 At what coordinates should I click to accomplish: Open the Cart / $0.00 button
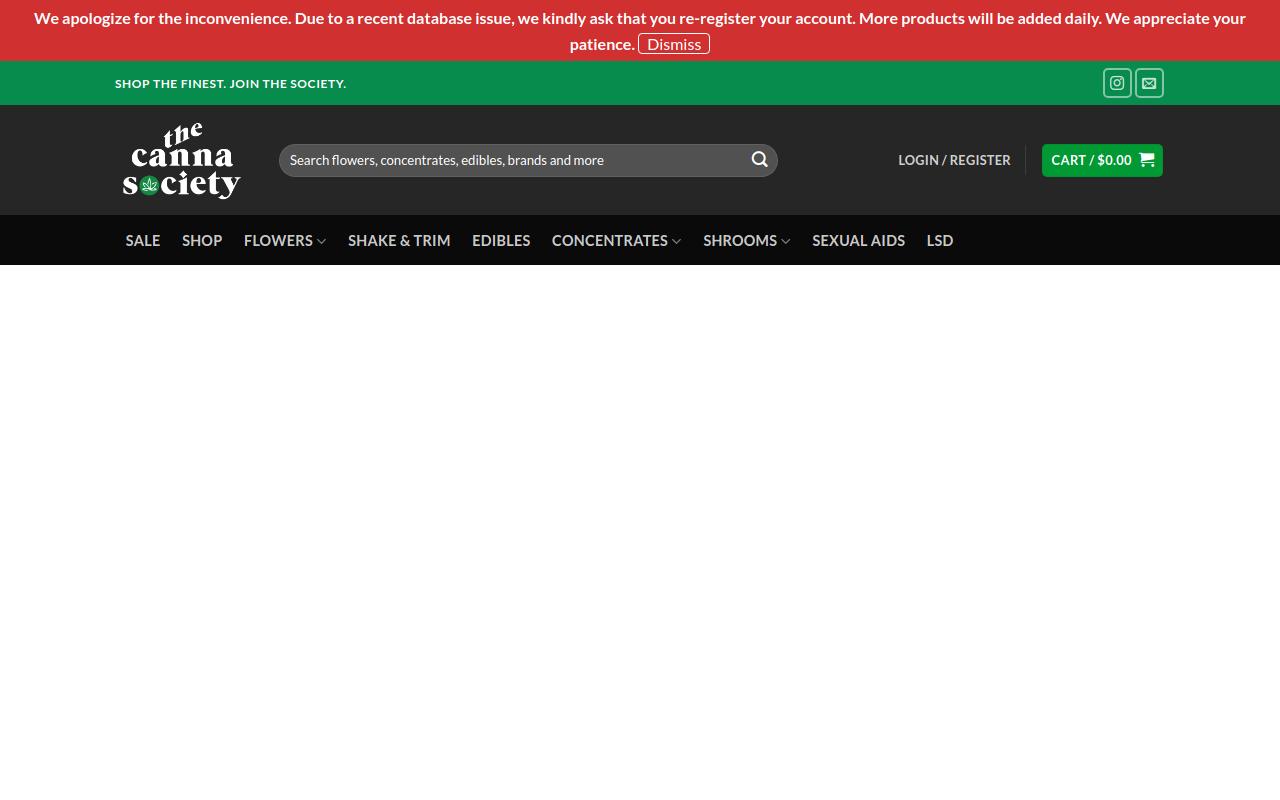click(1102, 160)
